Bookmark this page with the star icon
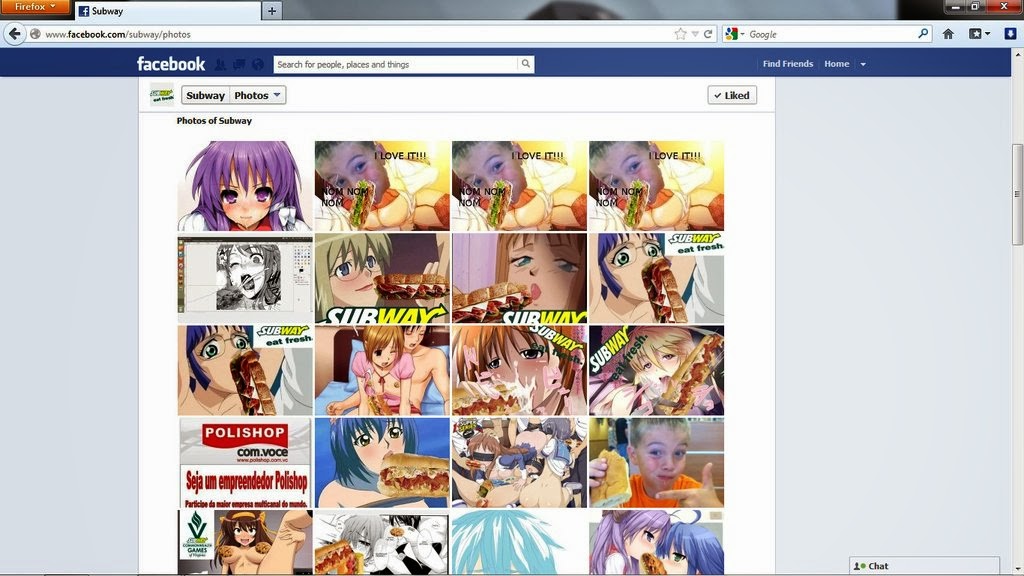 tap(680, 34)
